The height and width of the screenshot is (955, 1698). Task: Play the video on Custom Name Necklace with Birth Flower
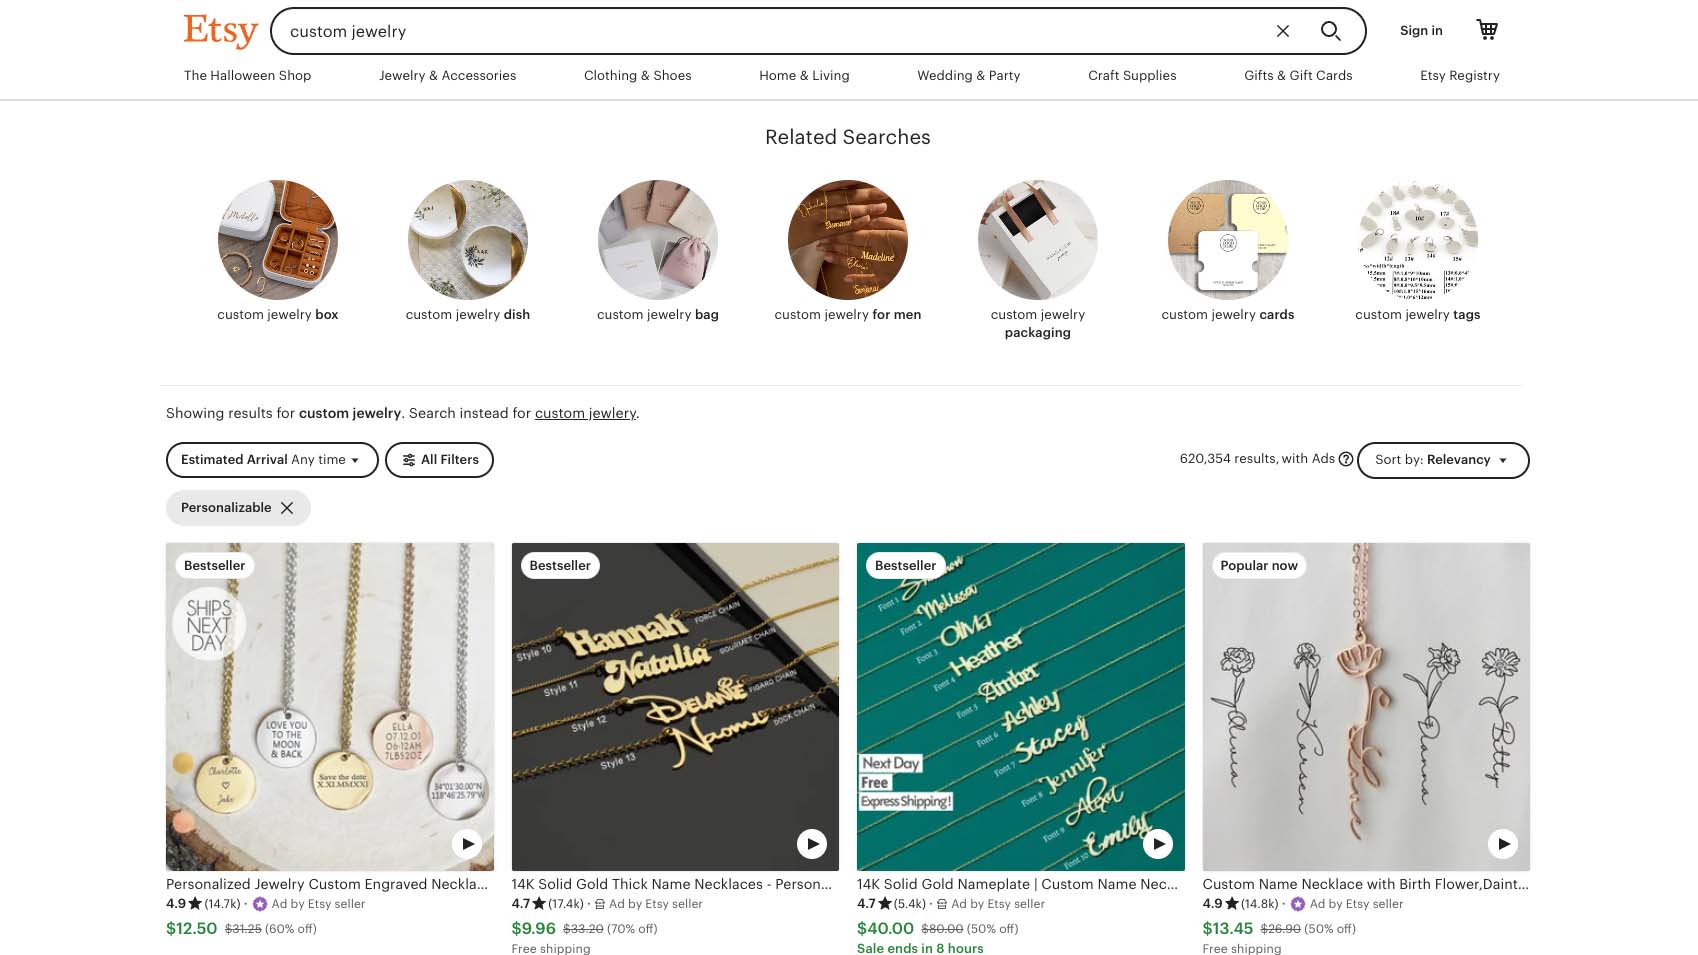tap(1502, 844)
